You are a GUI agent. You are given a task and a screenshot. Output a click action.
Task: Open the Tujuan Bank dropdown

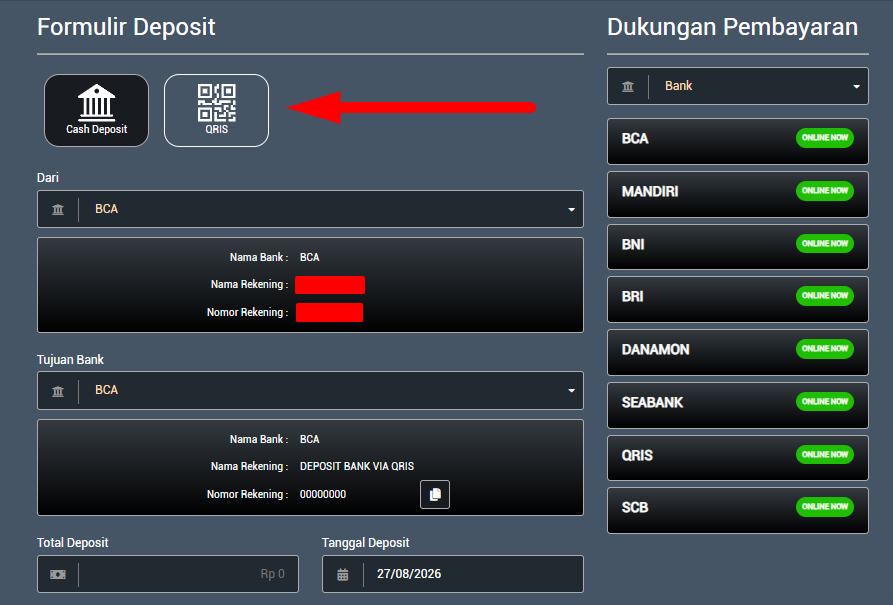click(x=310, y=390)
